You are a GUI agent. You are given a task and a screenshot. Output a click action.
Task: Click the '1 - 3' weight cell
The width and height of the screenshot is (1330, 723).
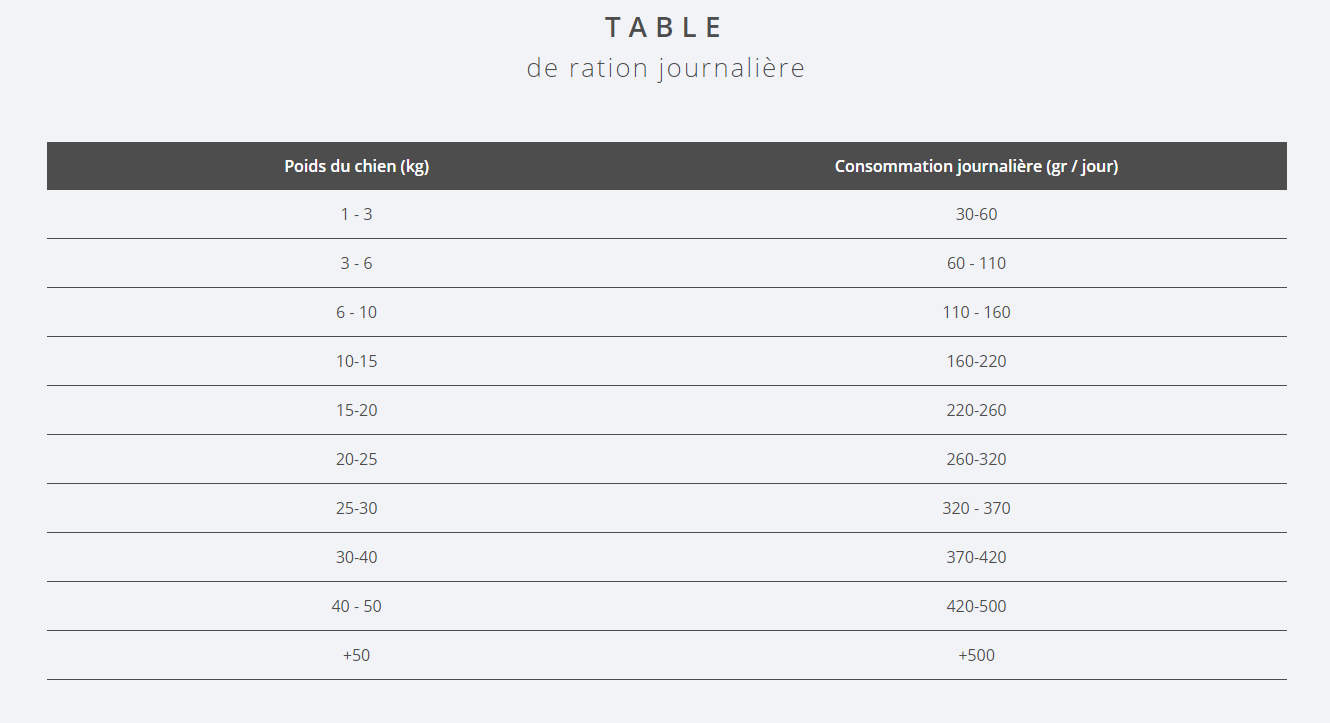pos(357,214)
